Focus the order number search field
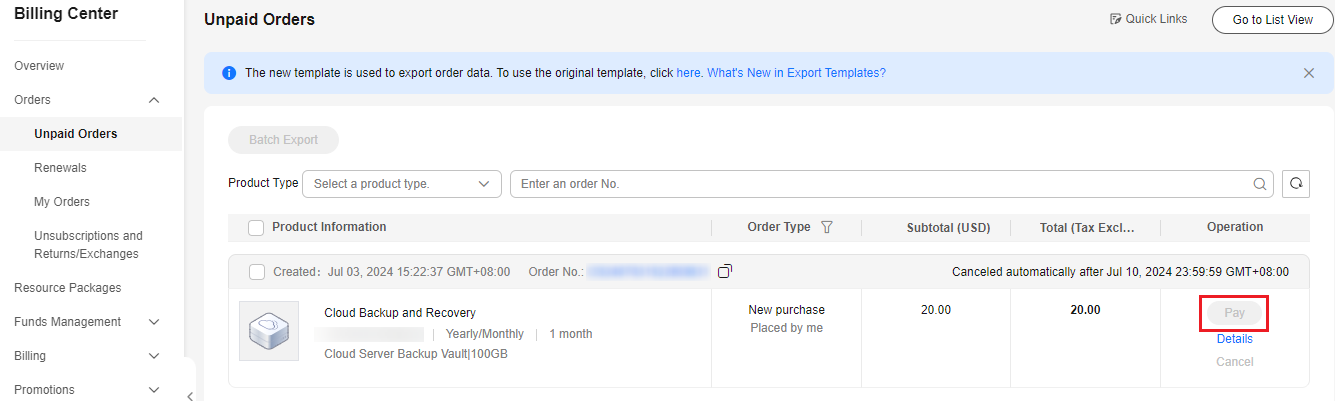1335x401 pixels. 880,184
